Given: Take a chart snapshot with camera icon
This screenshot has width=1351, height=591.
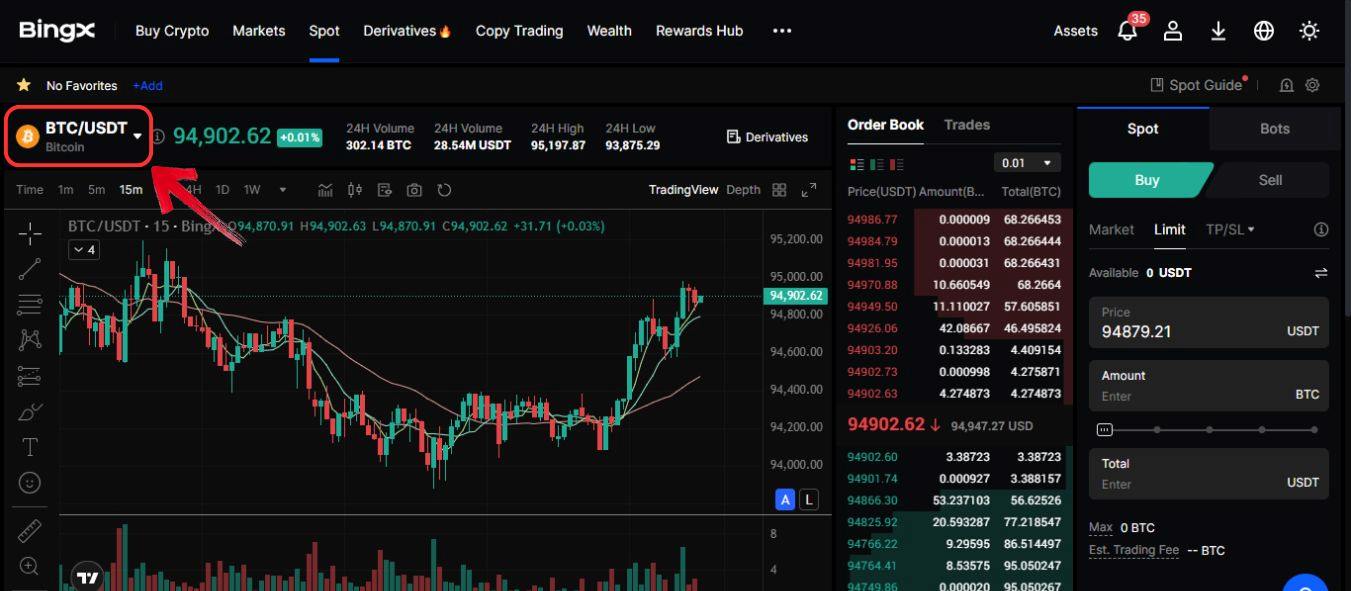Looking at the screenshot, I should coord(414,190).
